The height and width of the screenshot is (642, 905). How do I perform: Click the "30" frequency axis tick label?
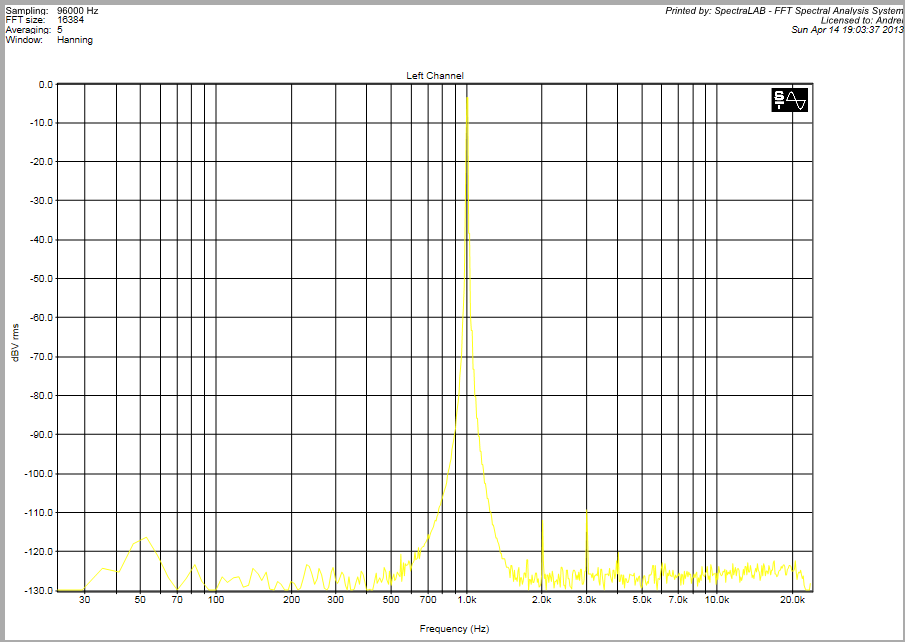[85, 600]
